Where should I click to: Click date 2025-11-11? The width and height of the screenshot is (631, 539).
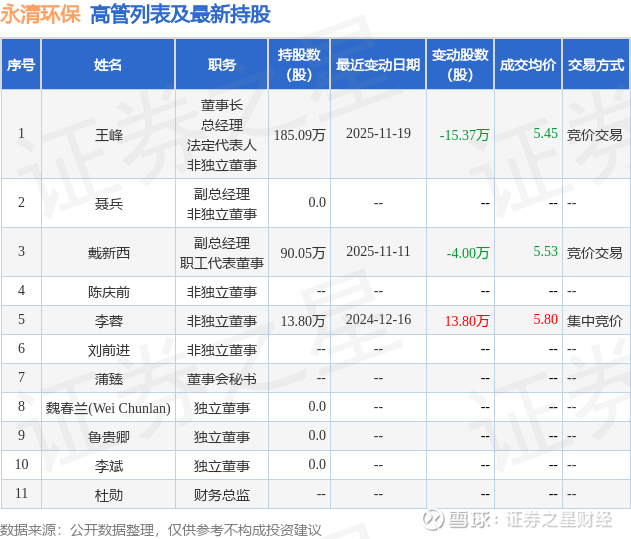(x=378, y=252)
